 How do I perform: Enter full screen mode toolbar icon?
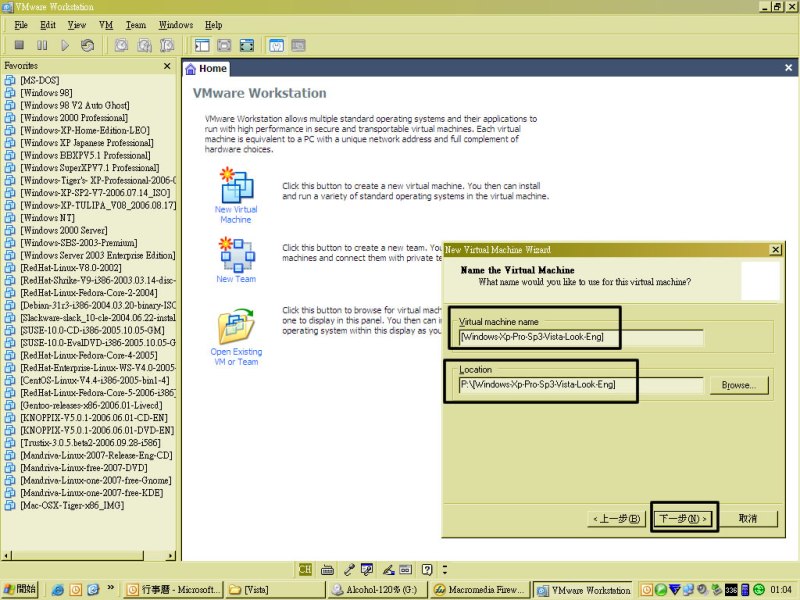[x=247, y=45]
